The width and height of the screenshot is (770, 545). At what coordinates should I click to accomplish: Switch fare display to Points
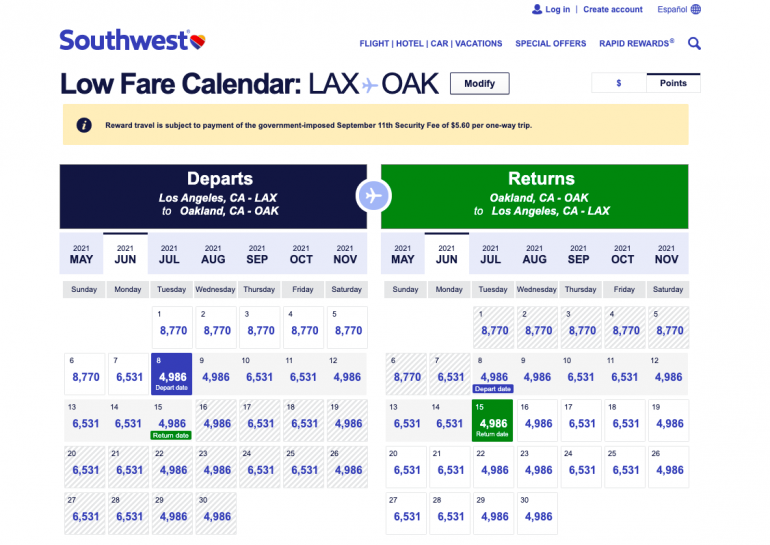point(673,83)
